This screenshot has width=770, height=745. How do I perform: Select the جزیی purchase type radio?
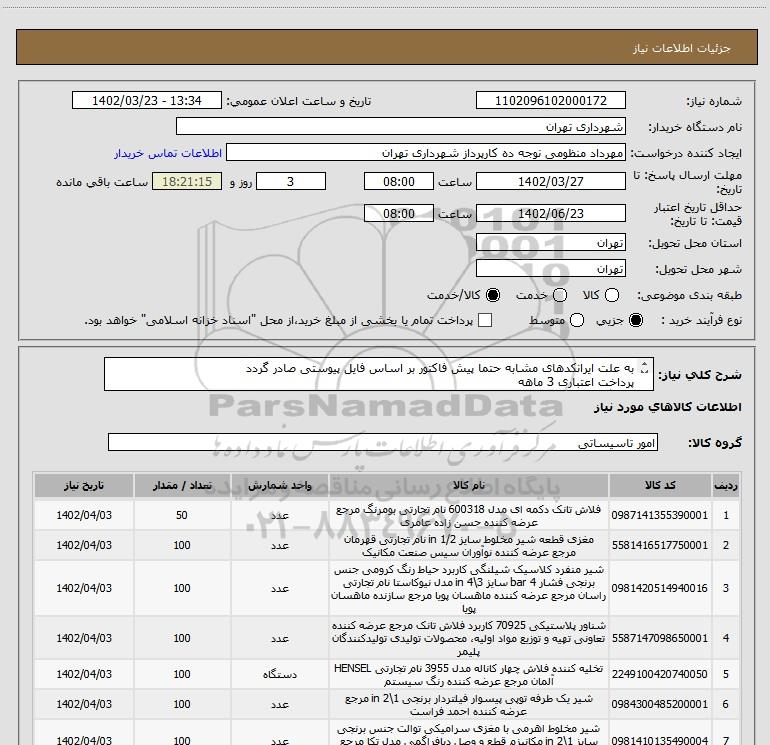pyautogui.click(x=636, y=321)
